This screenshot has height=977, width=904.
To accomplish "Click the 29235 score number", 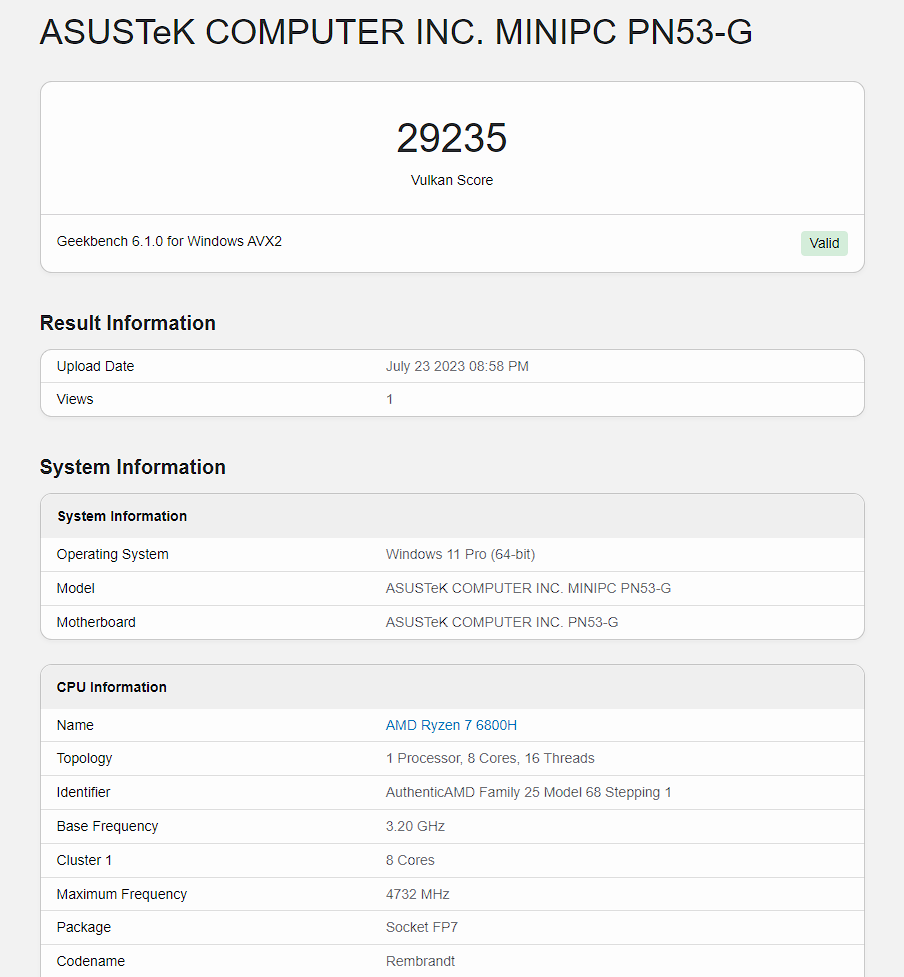I will pyautogui.click(x=452, y=138).
